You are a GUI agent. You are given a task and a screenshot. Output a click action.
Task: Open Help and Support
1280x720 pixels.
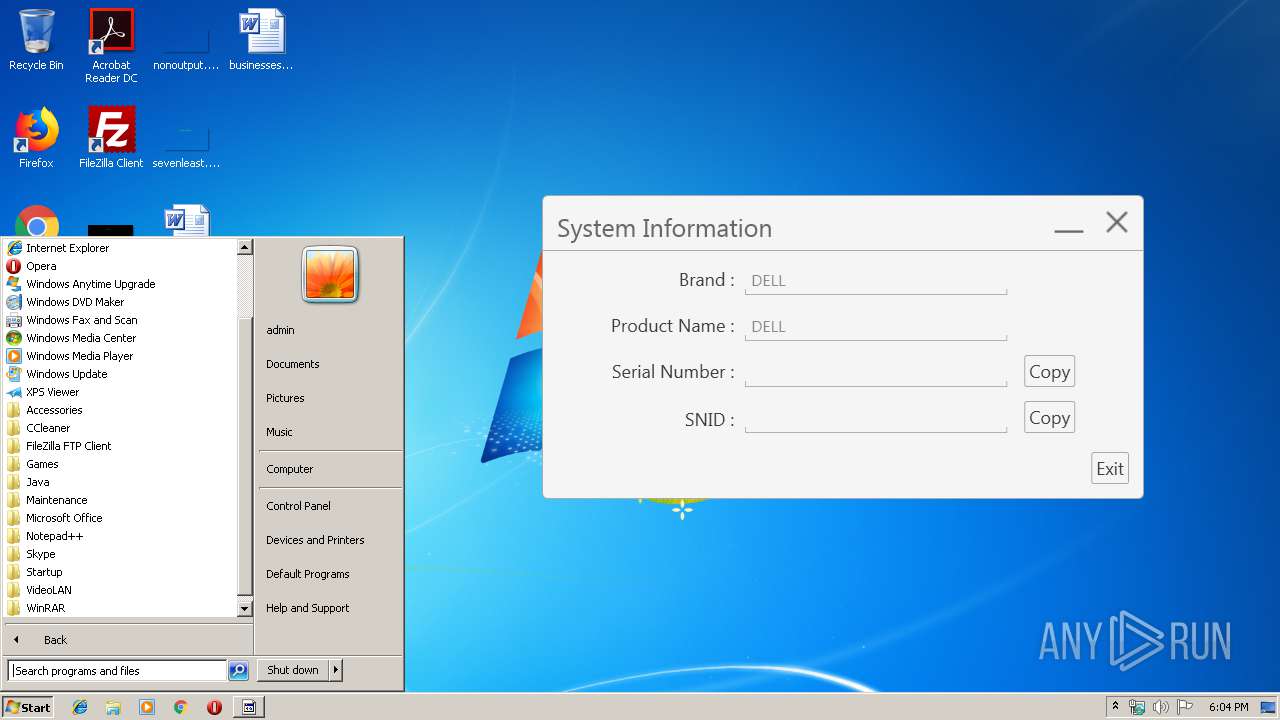click(x=308, y=608)
